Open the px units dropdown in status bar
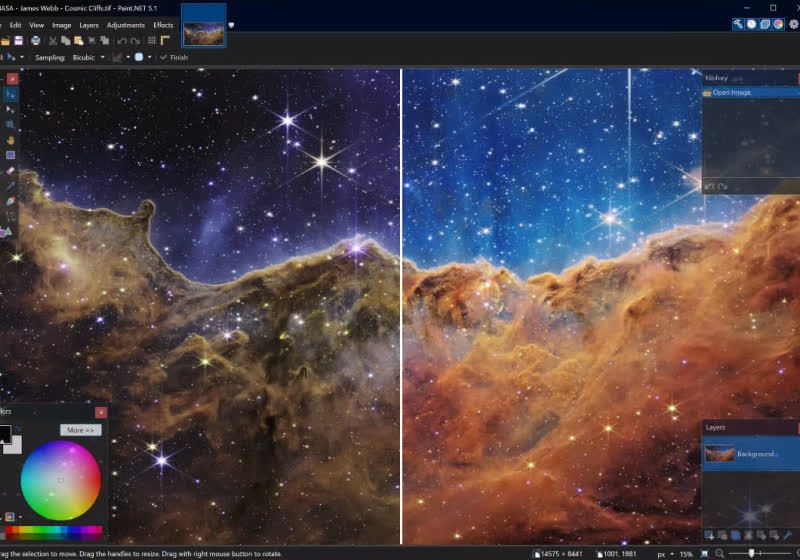 click(665, 554)
